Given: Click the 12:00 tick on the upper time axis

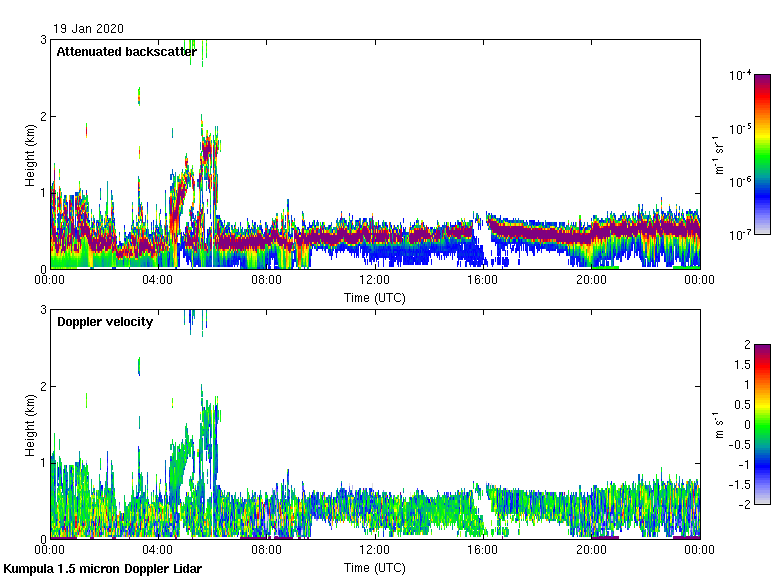Looking at the screenshot, I should [375, 281].
